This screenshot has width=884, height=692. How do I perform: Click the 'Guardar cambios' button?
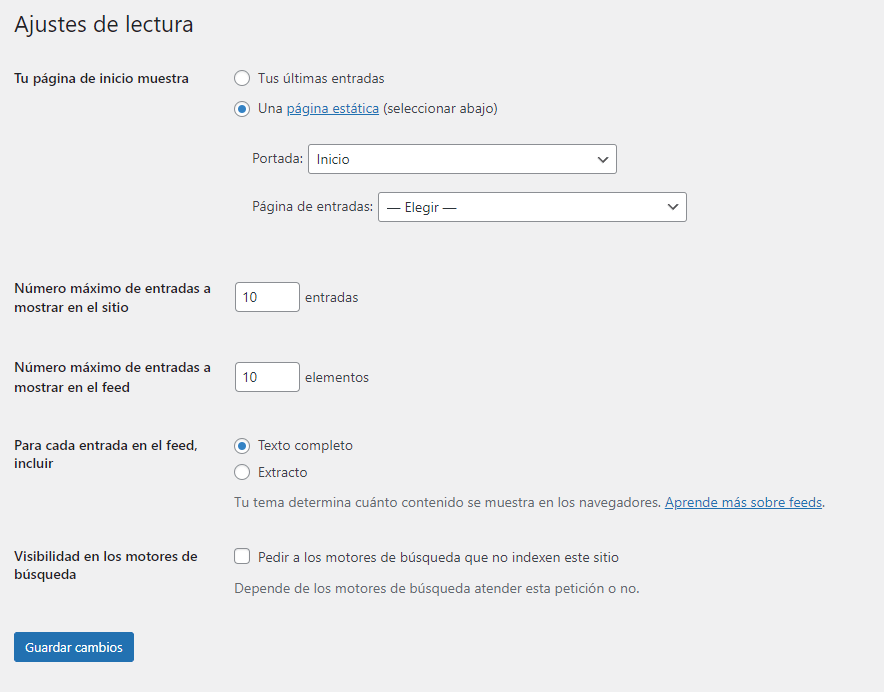coord(74,647)
